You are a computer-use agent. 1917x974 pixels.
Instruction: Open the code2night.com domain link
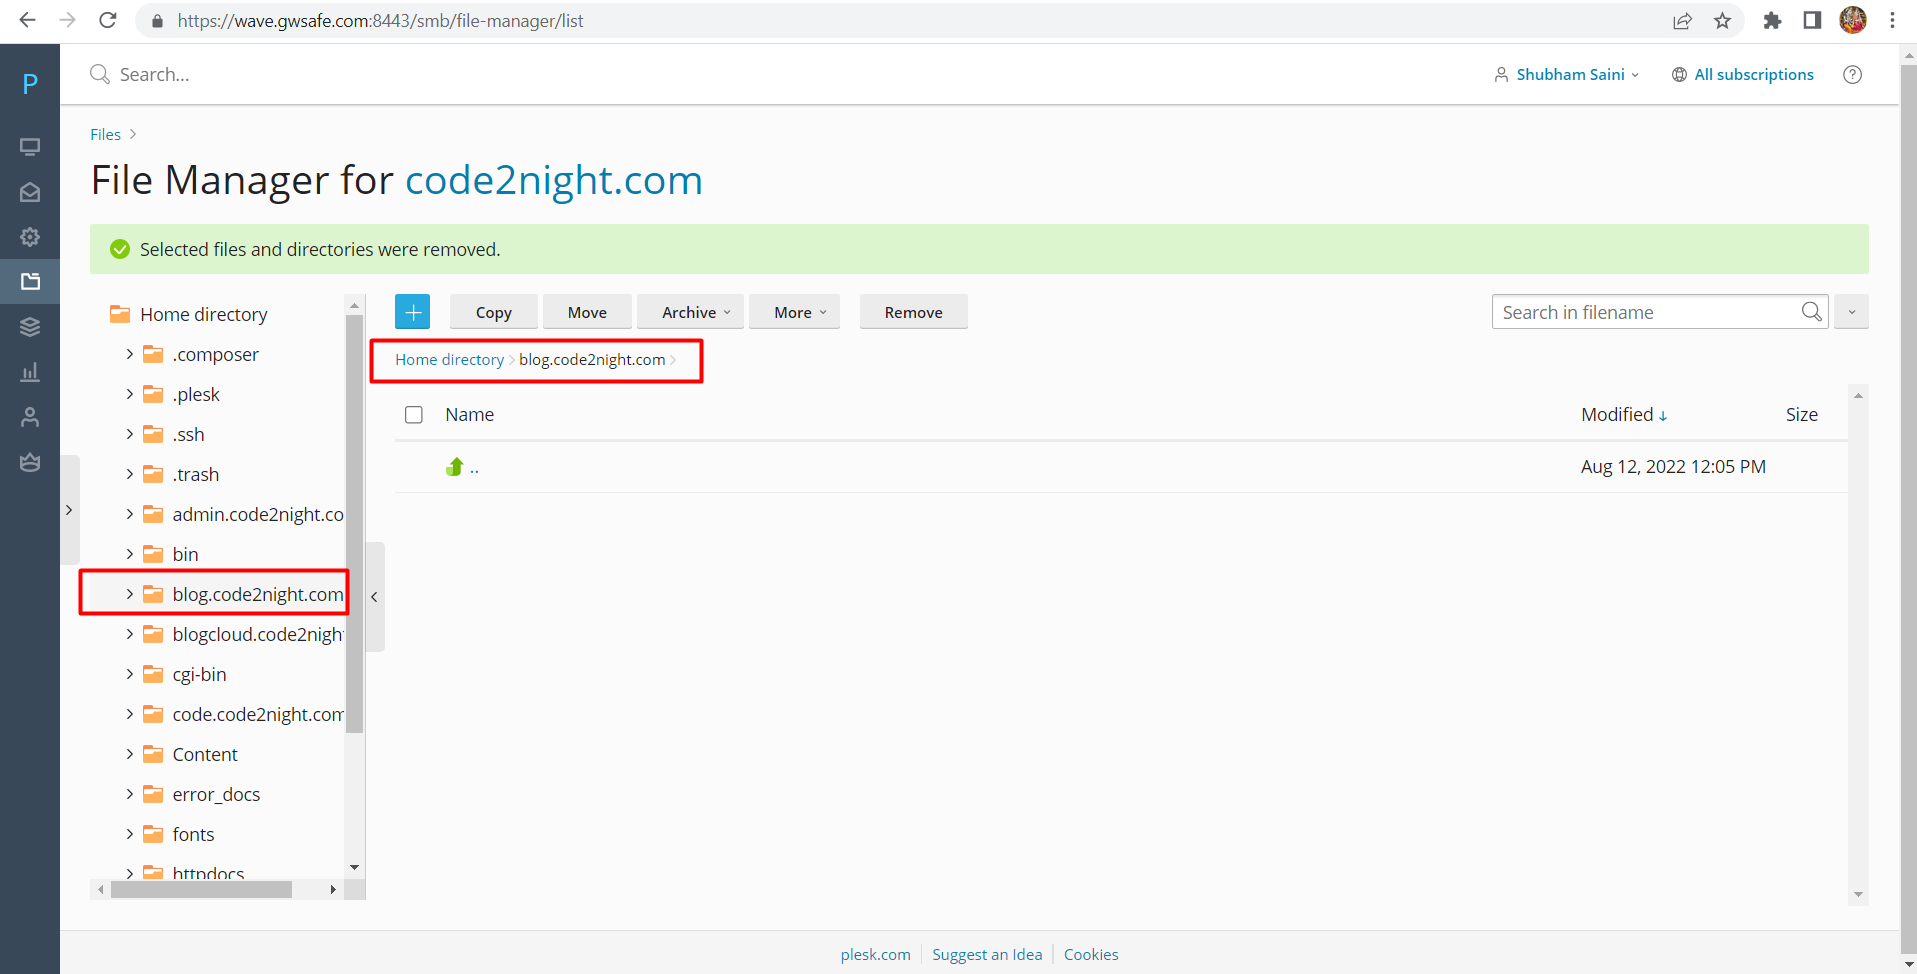click(554, 180)
